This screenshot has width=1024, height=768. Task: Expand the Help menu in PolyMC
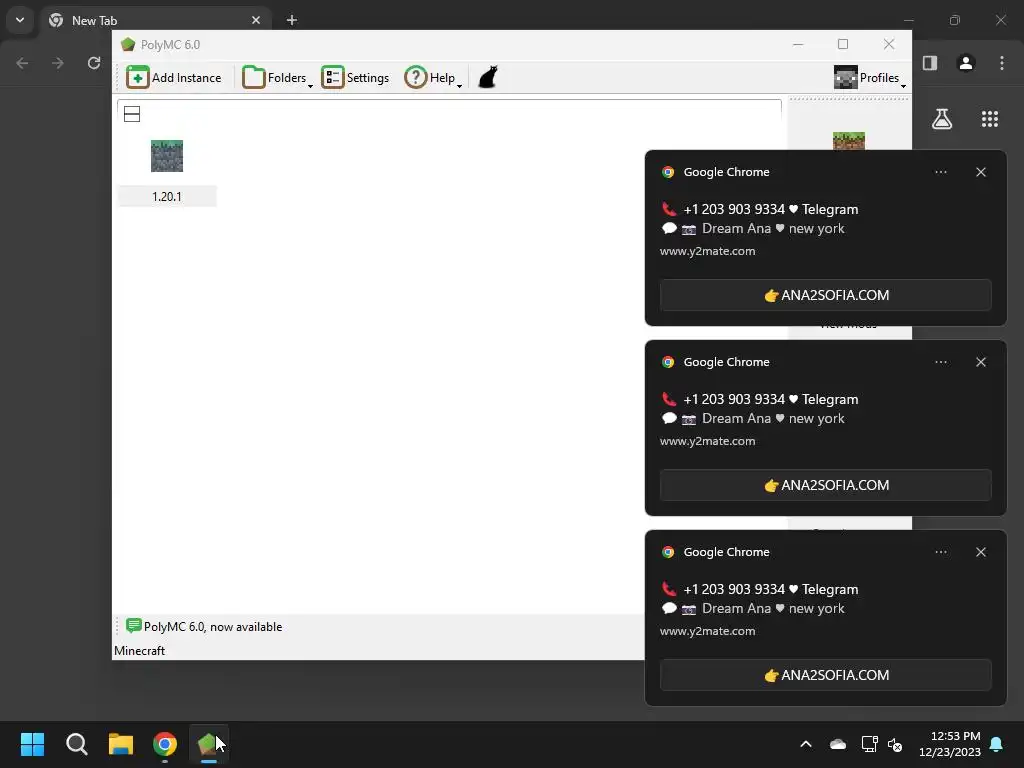click(433, 78)
